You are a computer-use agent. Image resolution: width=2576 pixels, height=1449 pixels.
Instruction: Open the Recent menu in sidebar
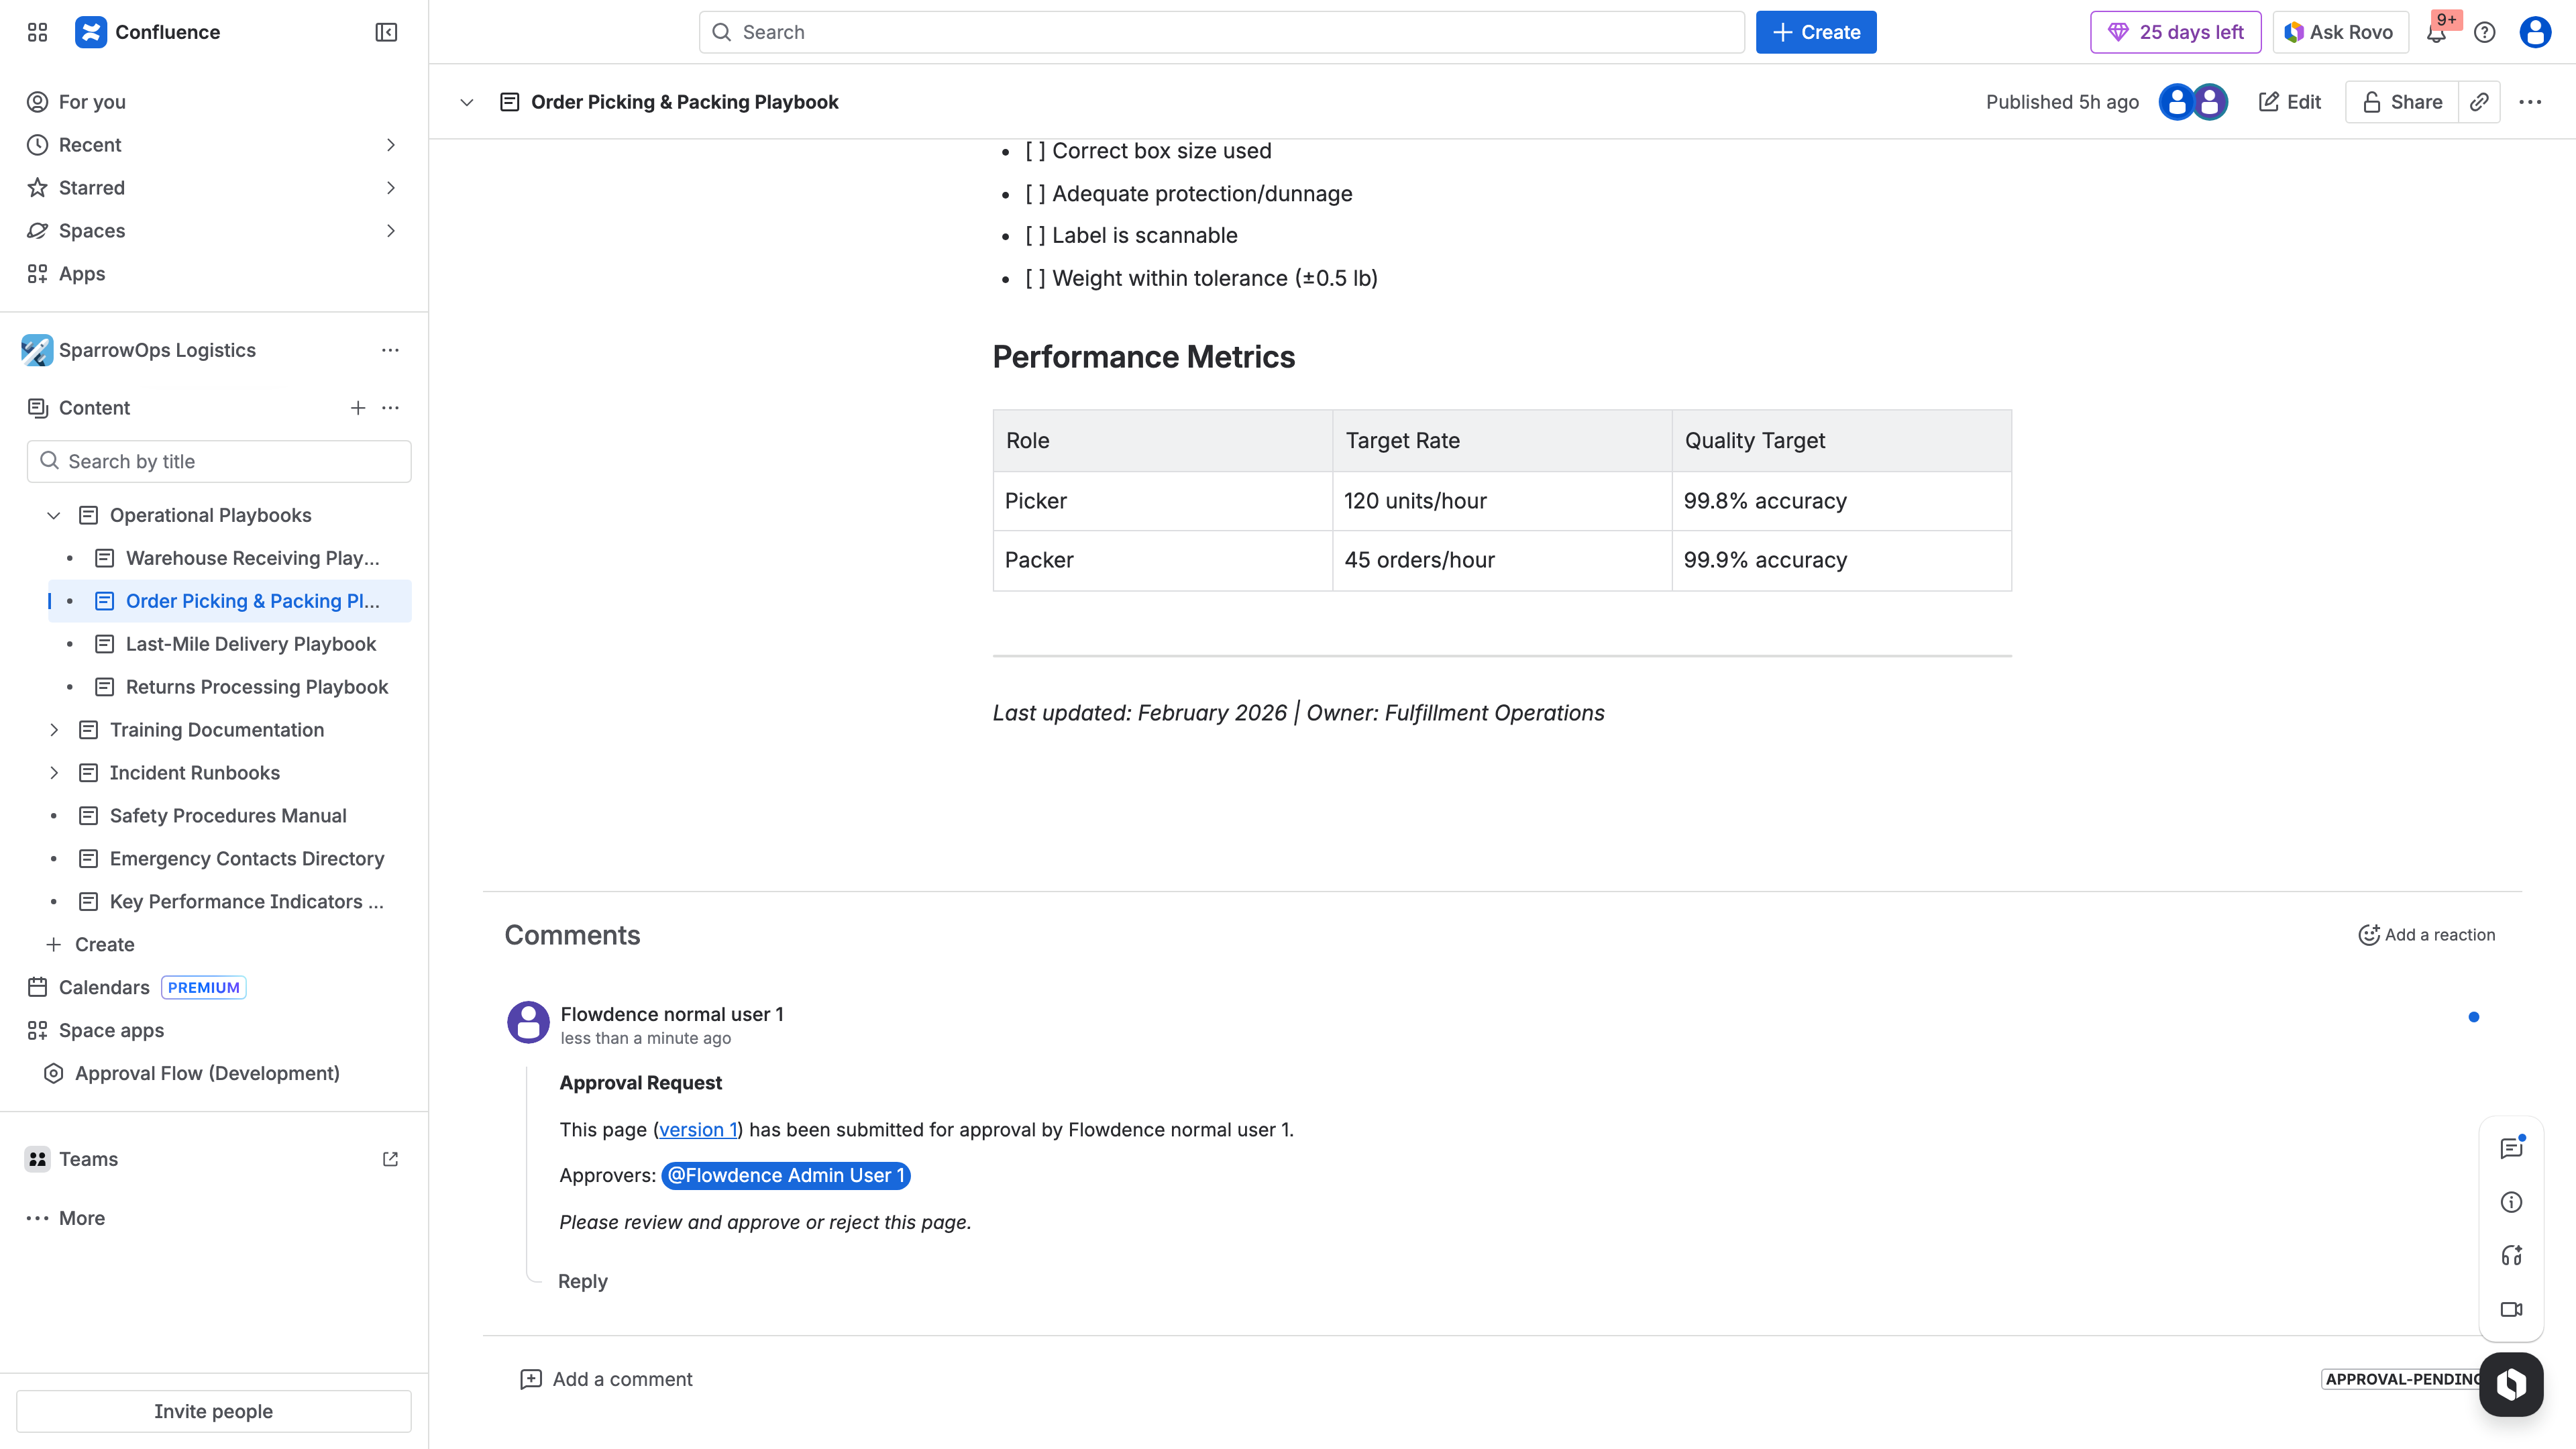point(391,145)
